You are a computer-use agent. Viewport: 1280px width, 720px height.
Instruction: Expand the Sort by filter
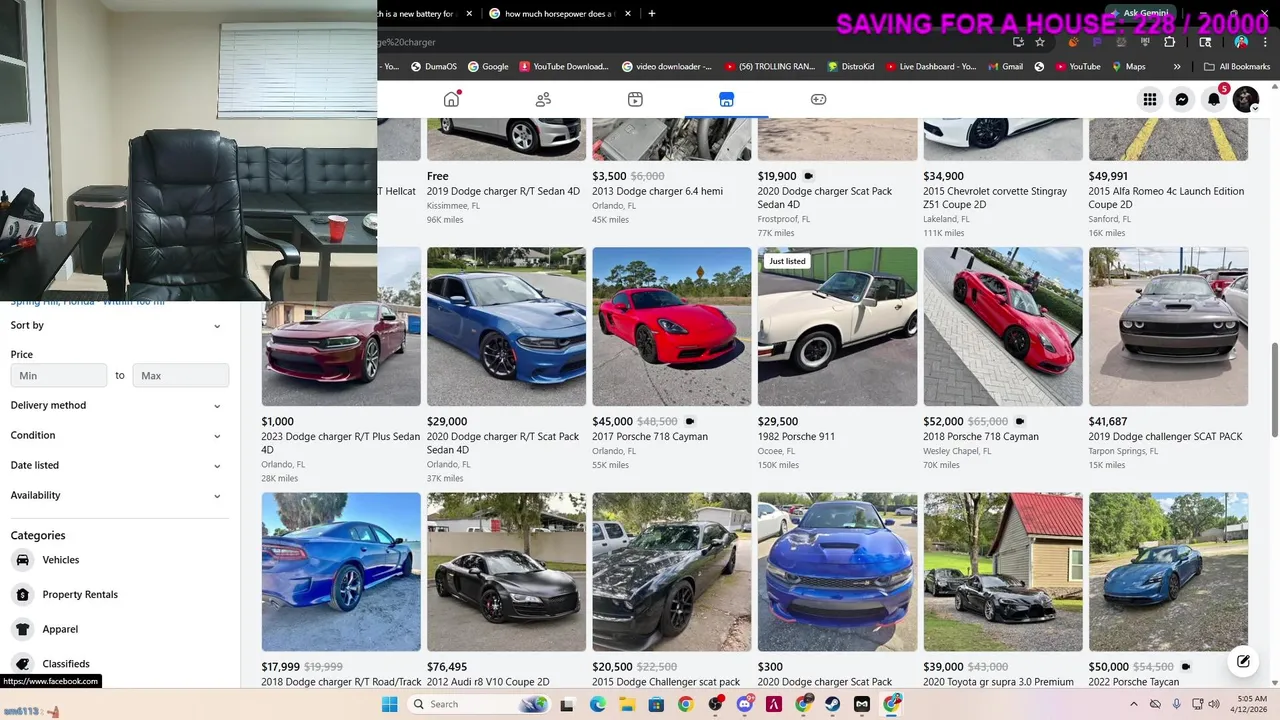click(116, 325)
